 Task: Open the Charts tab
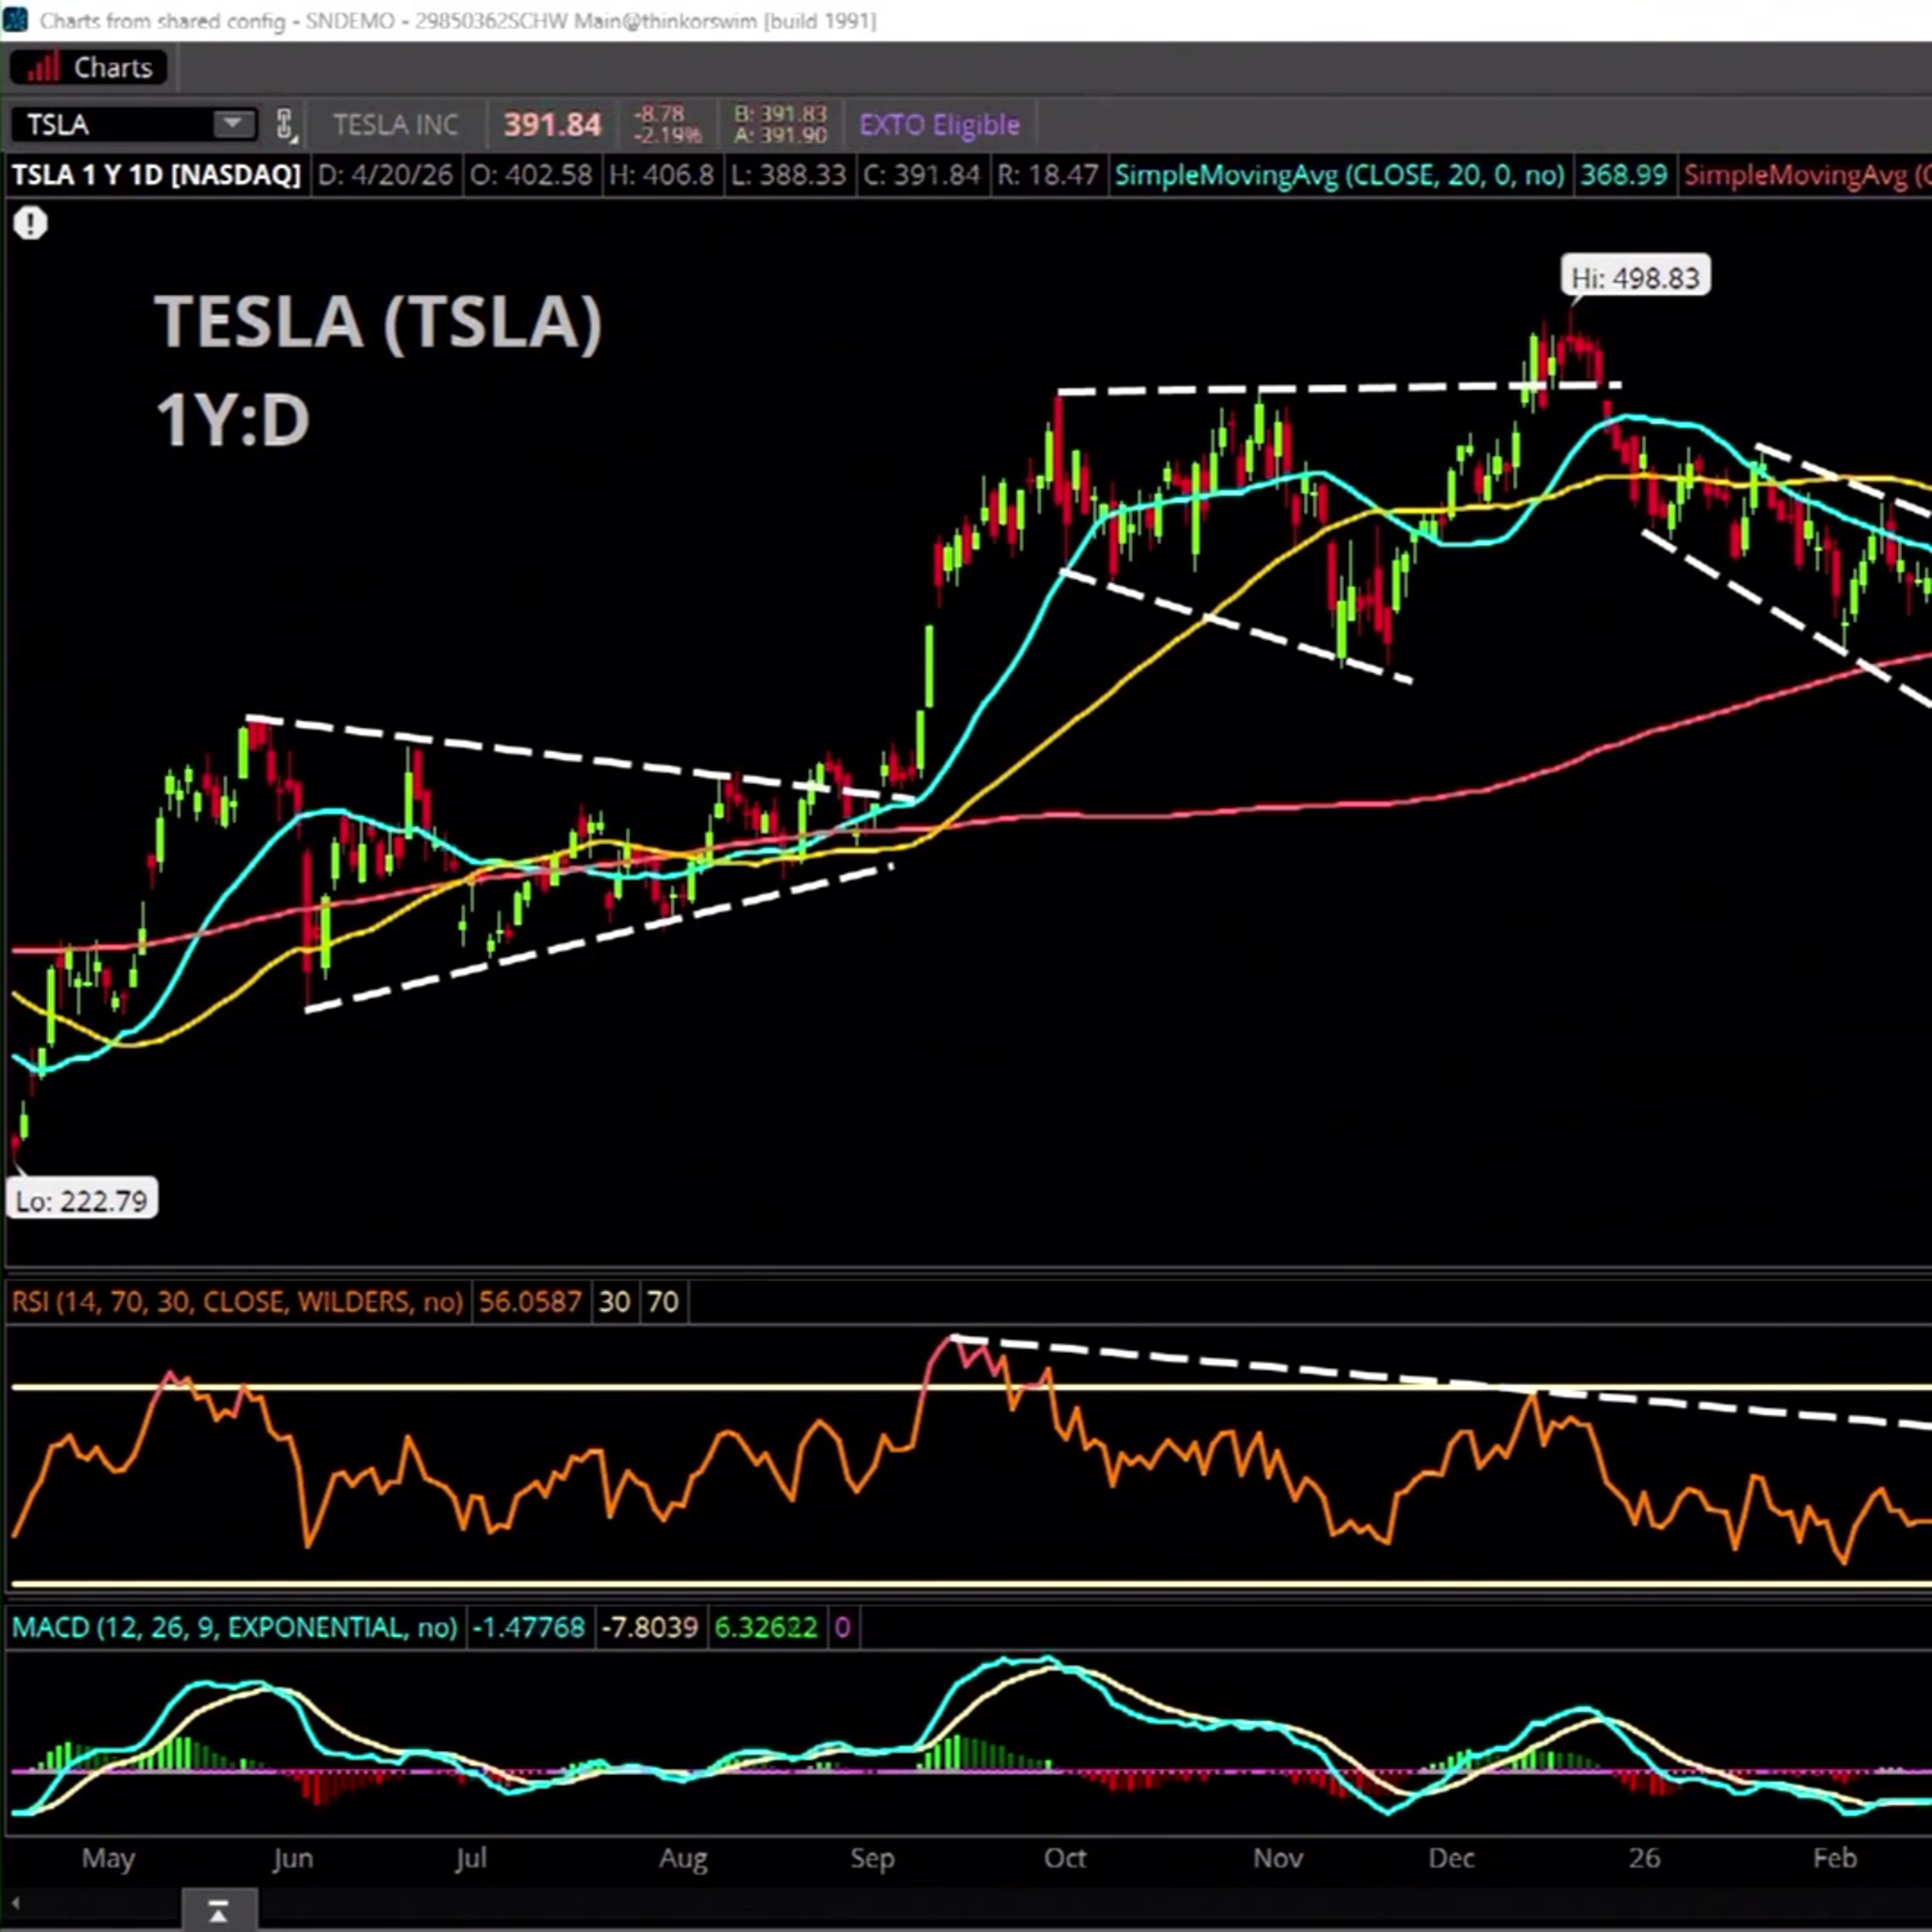(x=88, y=68)
